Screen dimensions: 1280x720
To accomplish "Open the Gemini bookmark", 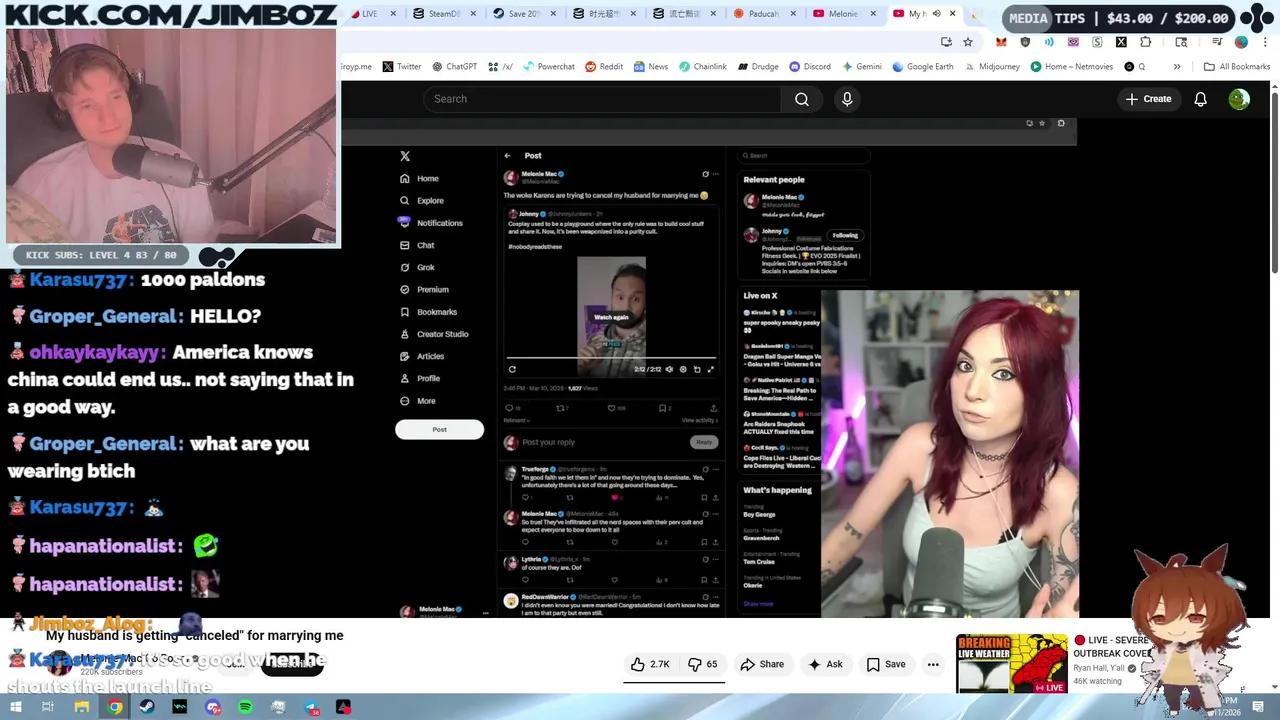I will click(x=862, y=67).
